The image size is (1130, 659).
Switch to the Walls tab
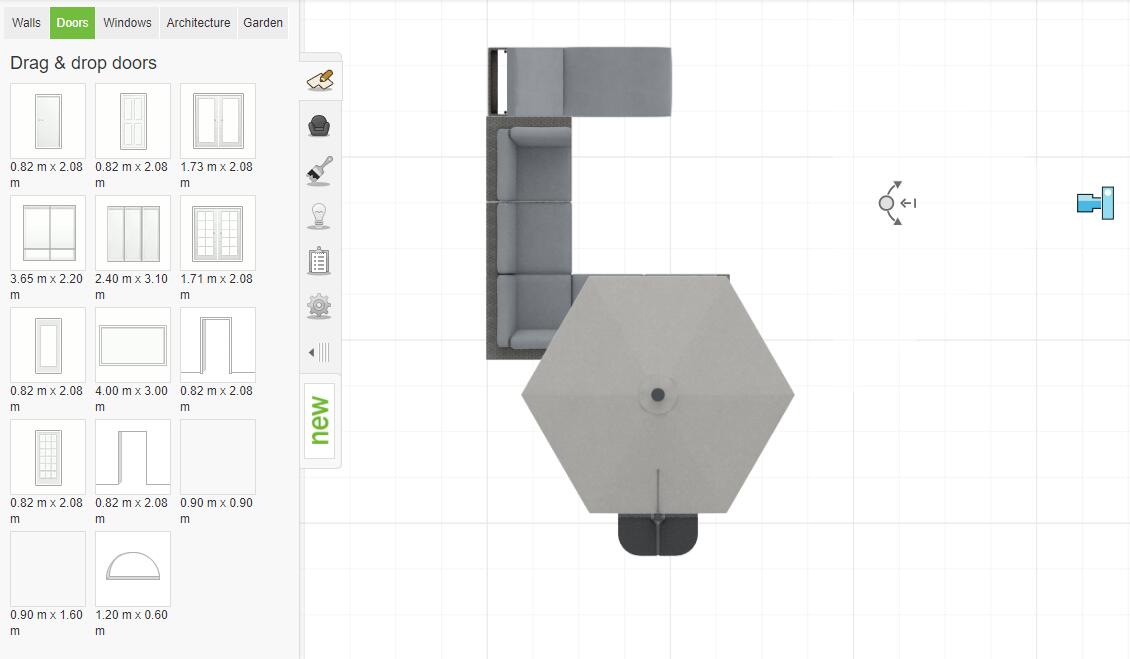click(26, 22)
